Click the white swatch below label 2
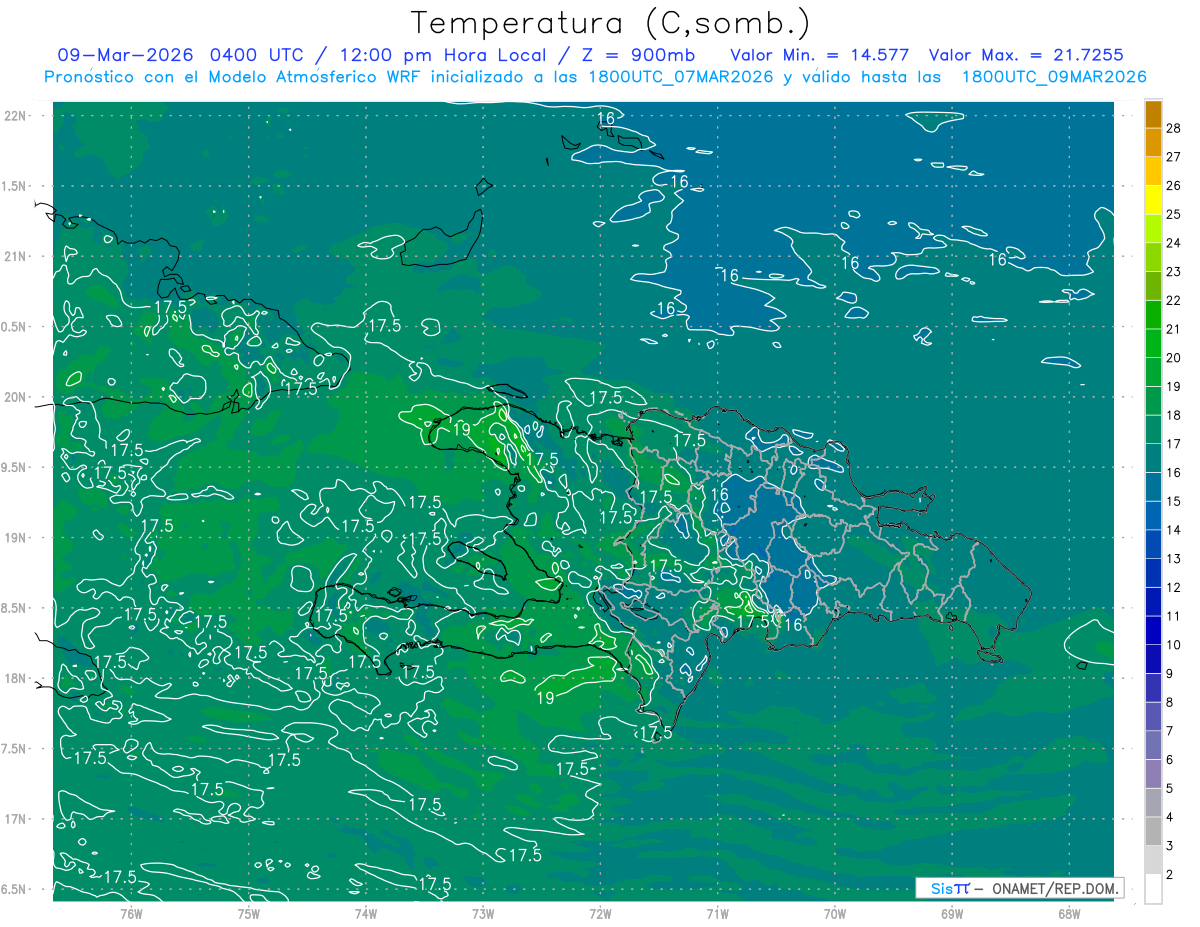The width and height of the screenshot is (1200, 927). 1153,889
